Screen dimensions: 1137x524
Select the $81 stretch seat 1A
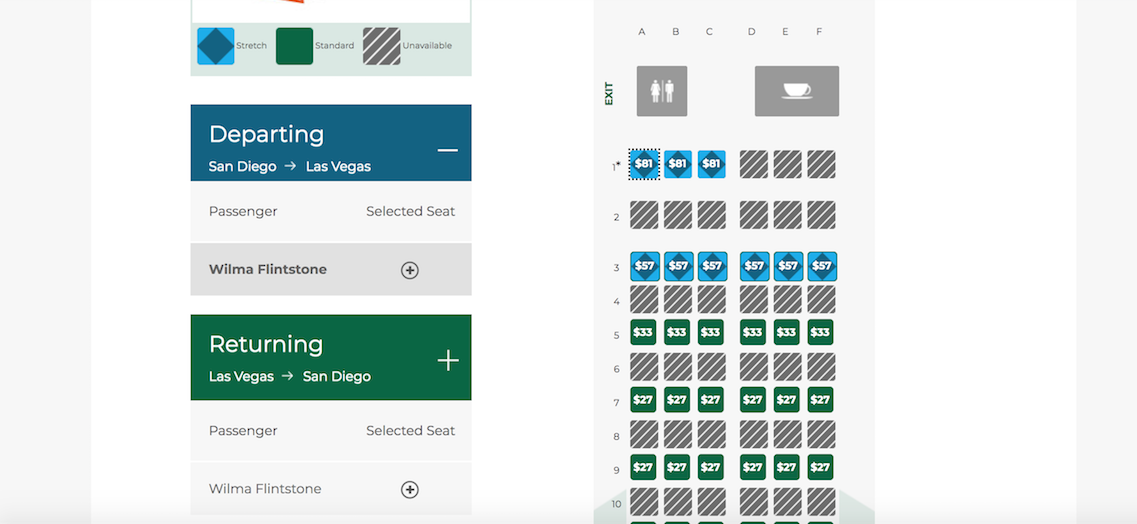(x=644, y=164)
